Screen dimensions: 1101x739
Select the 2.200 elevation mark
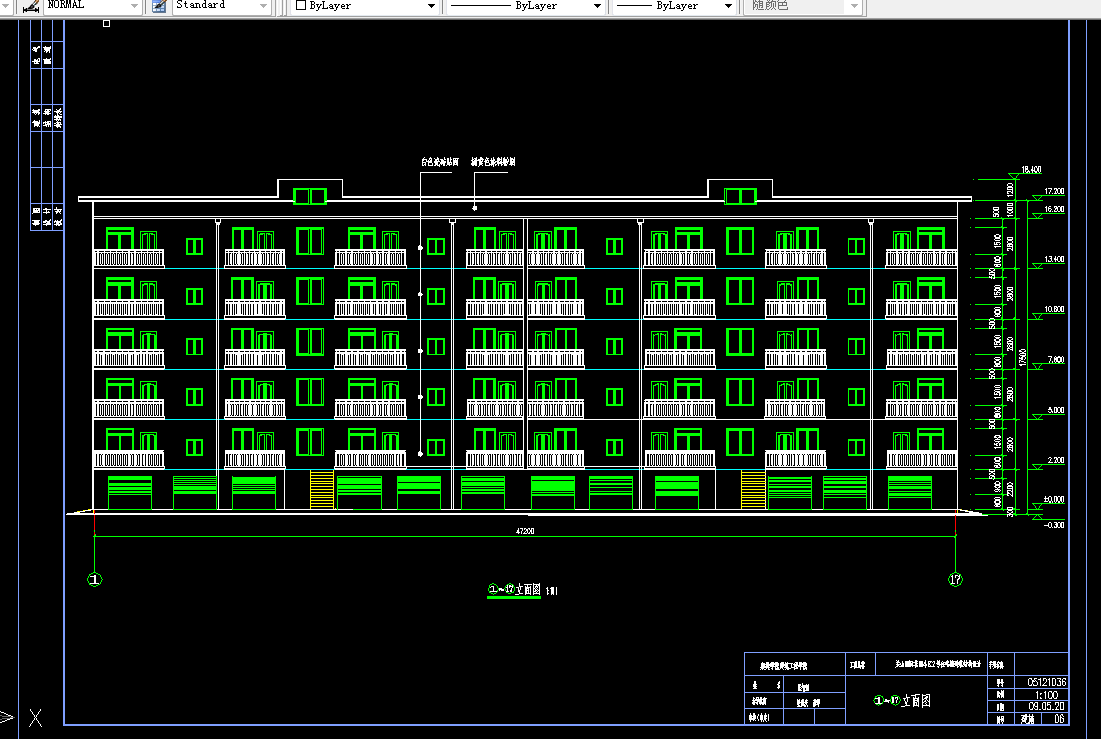[x=1055, y=460]
